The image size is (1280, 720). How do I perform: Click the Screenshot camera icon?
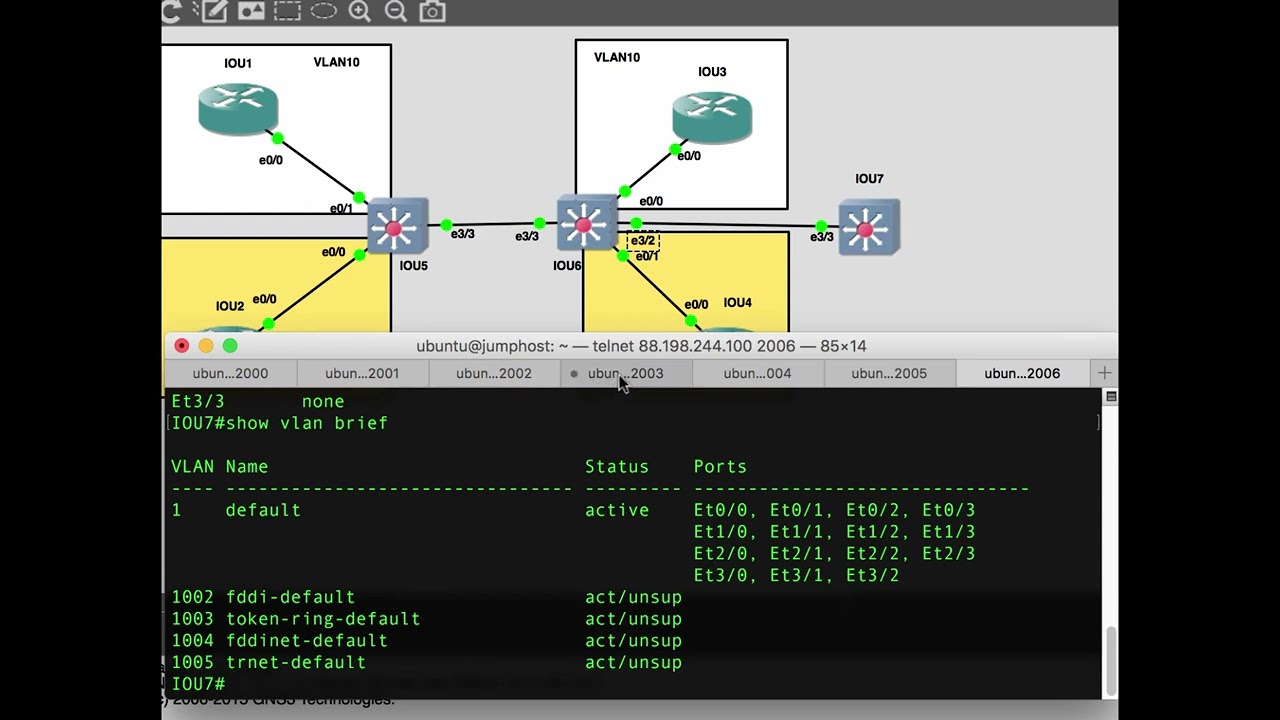(x=432, y=11)
